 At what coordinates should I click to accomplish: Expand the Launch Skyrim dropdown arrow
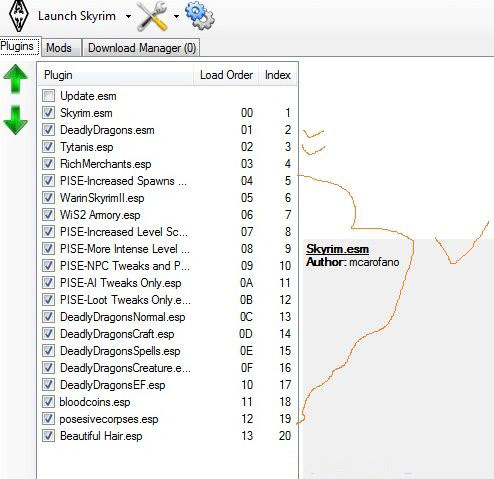tap(128, 16)
